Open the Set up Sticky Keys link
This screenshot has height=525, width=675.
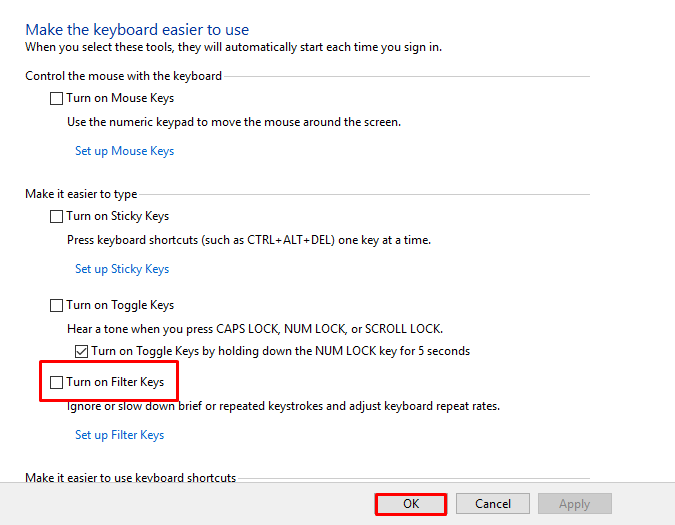tap(122, 269)
